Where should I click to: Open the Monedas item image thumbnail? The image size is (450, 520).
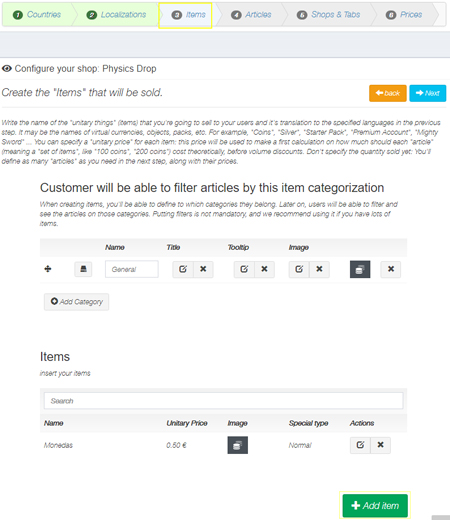(238, 445)
